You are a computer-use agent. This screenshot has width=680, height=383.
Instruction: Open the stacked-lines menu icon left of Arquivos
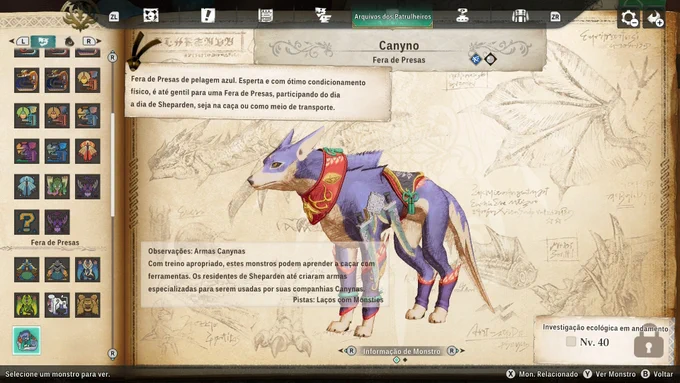[323, 16]
